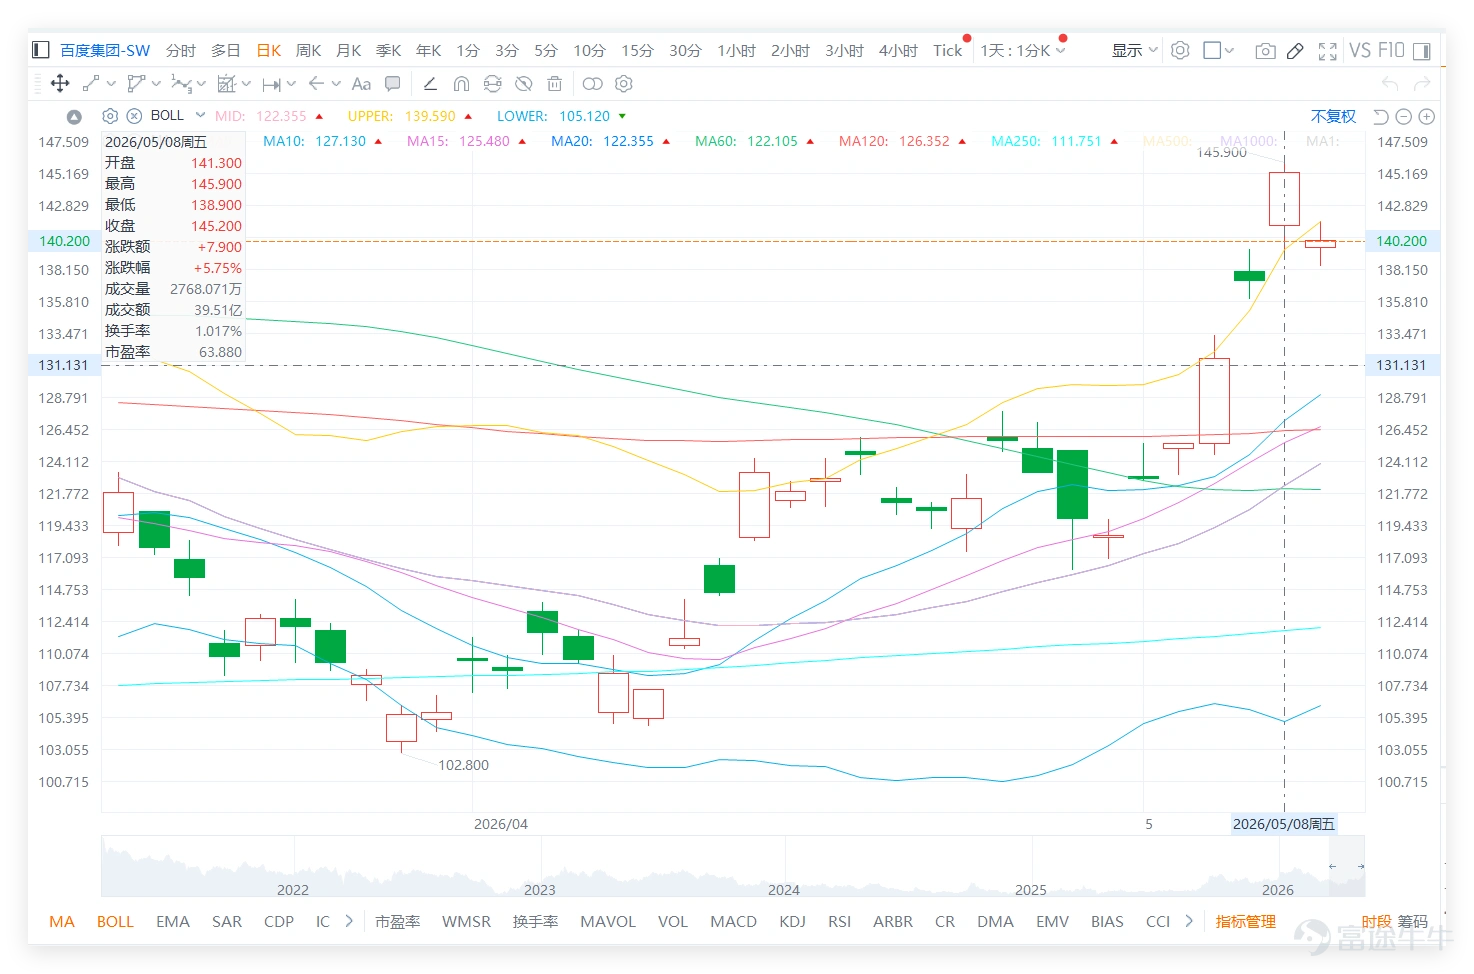Enable the magnet snap tool
The width and height of the screenshot is (1474, 974).
tap(461, 84)
